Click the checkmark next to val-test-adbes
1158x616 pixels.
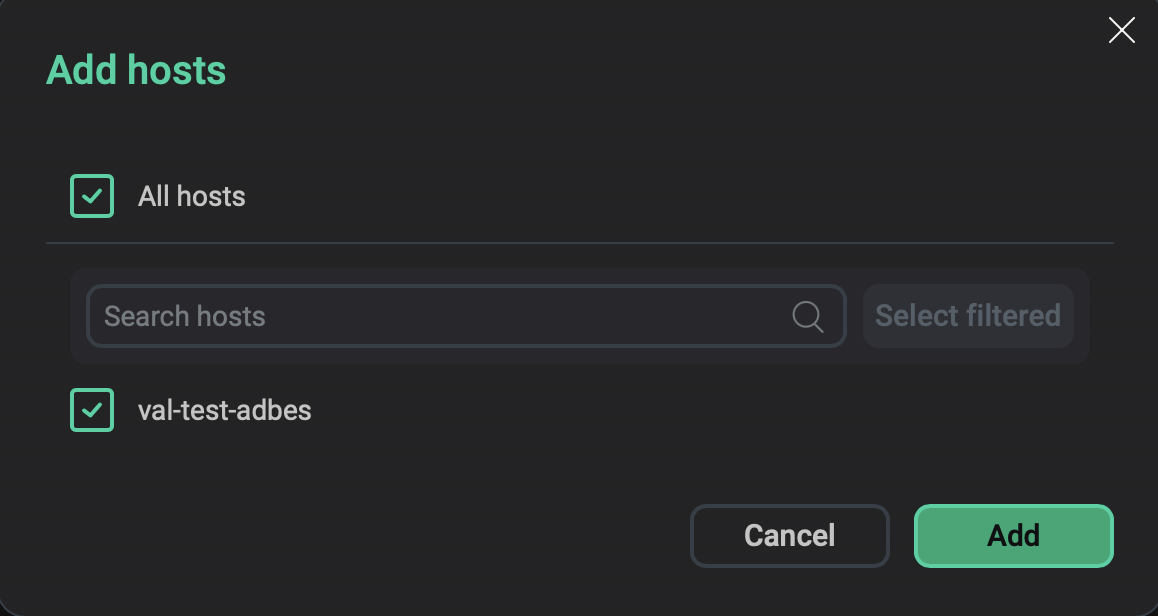point(91,410)
